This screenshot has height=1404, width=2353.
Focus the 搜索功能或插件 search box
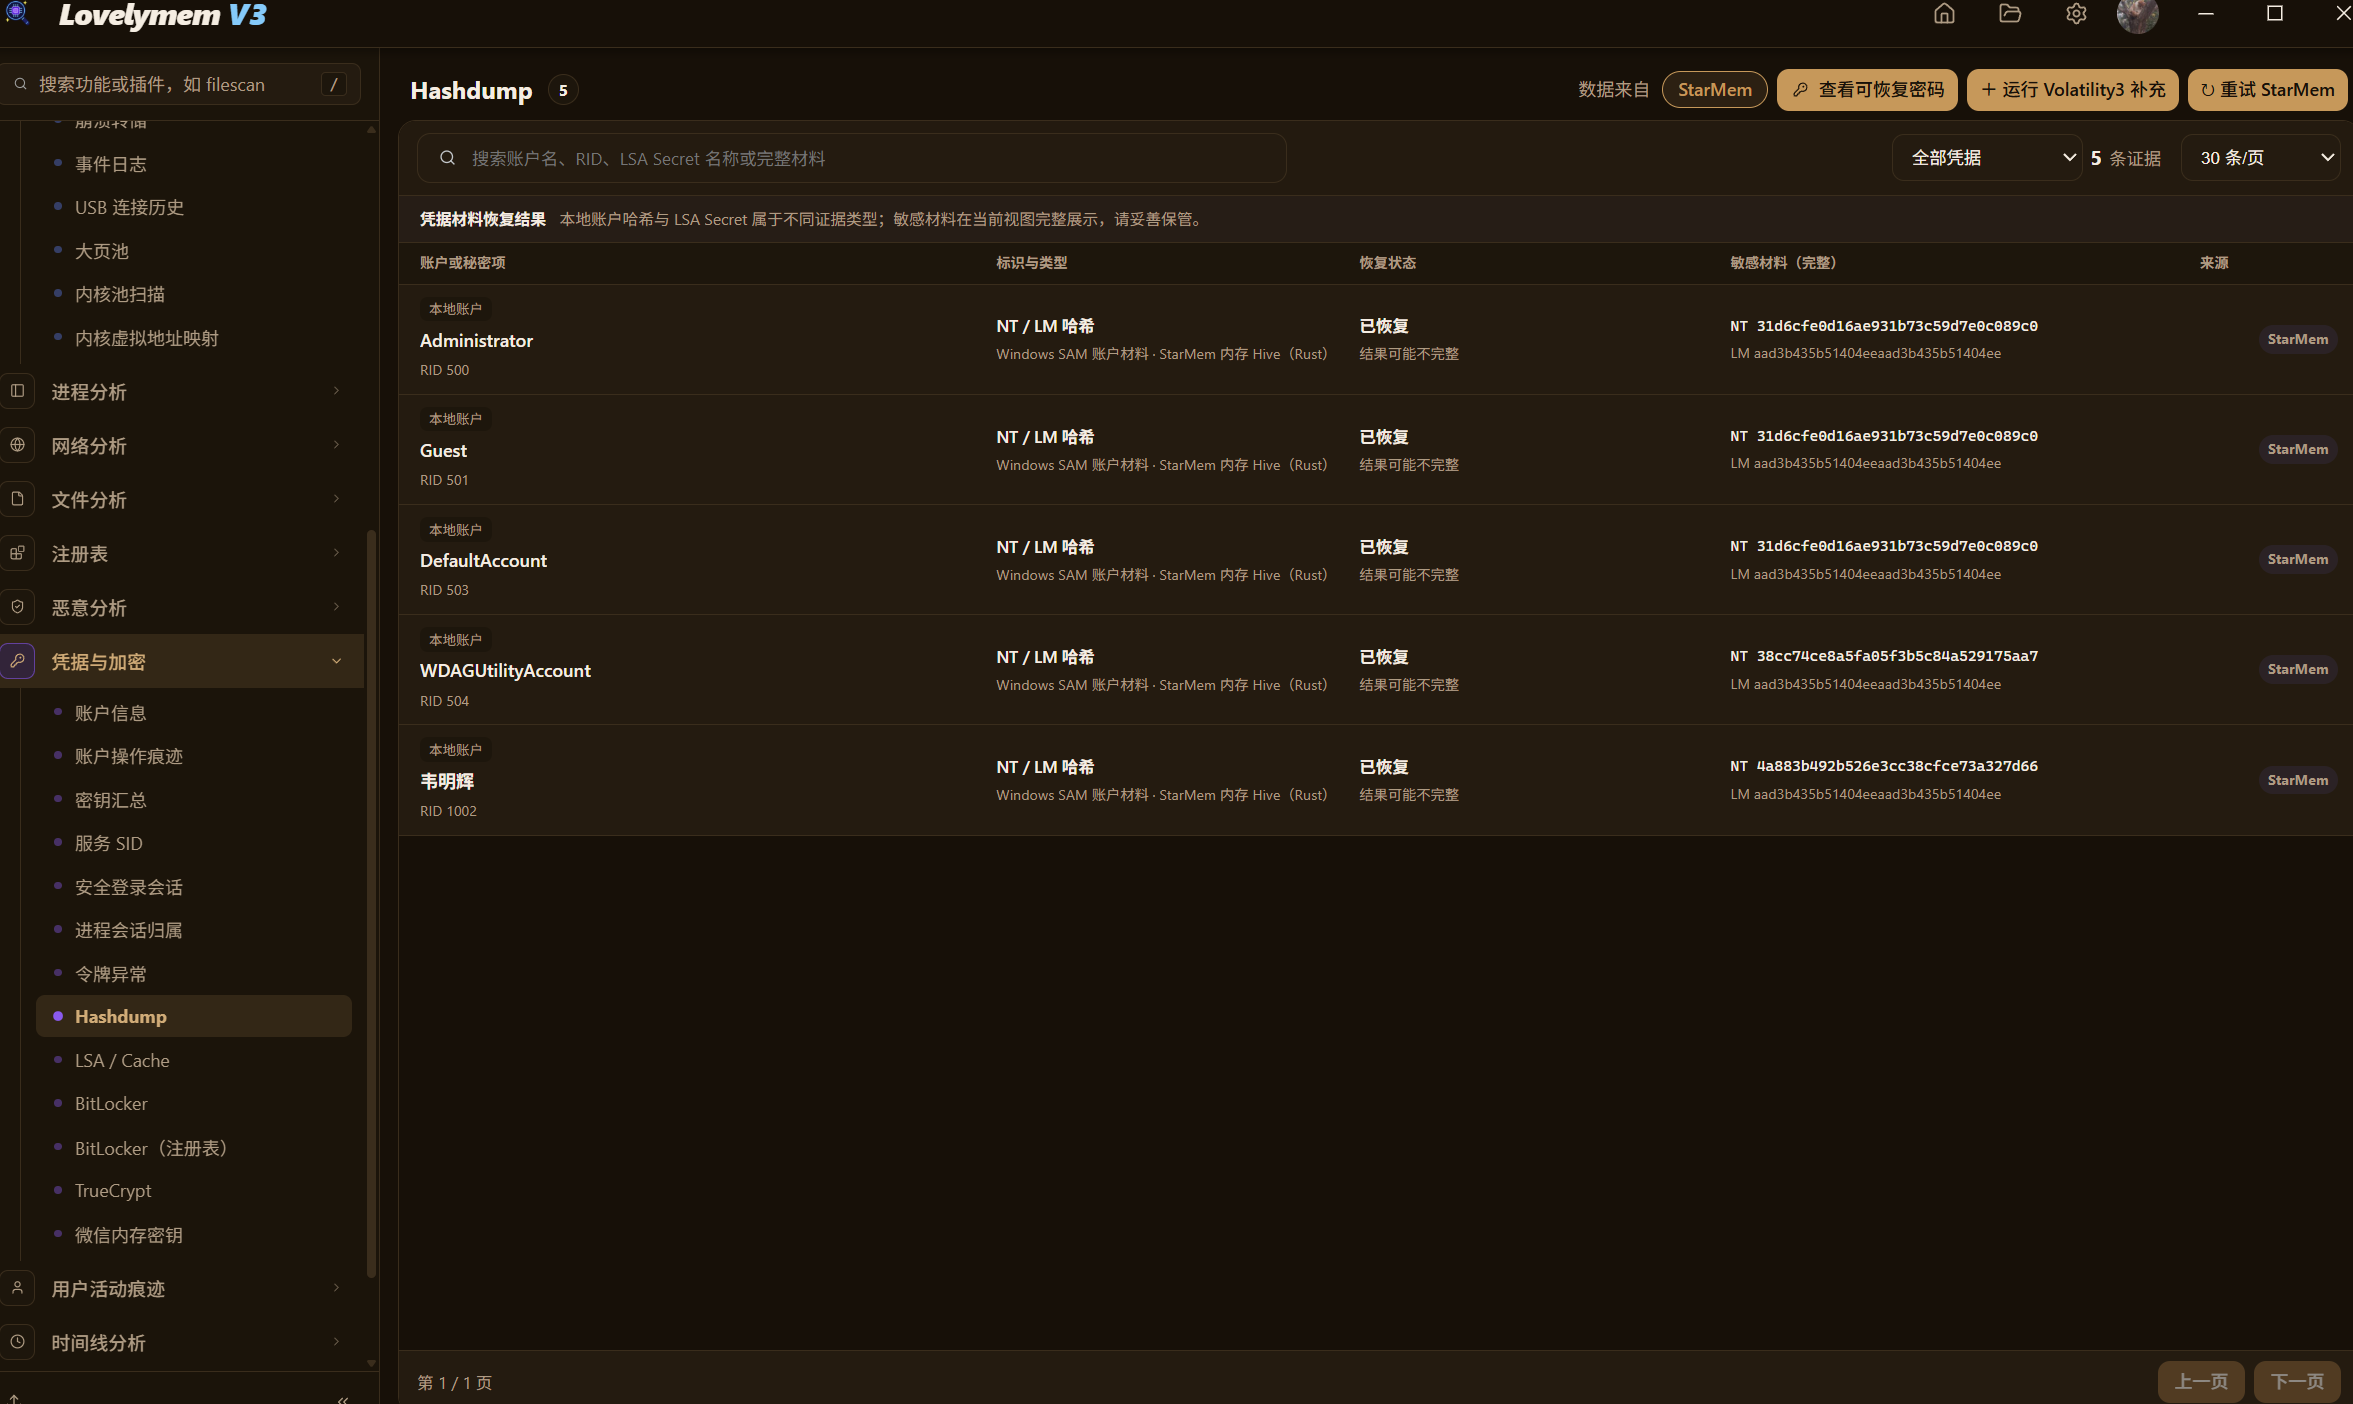pyautogui.click(x=181, y=85)
